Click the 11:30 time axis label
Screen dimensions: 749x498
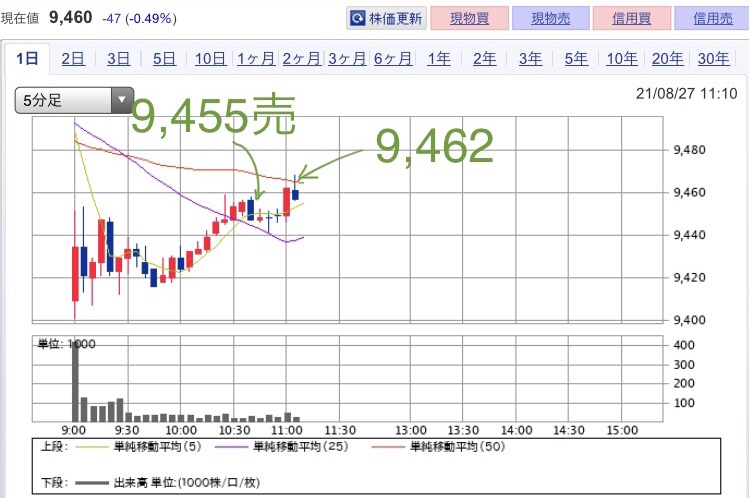coord(340,430)
